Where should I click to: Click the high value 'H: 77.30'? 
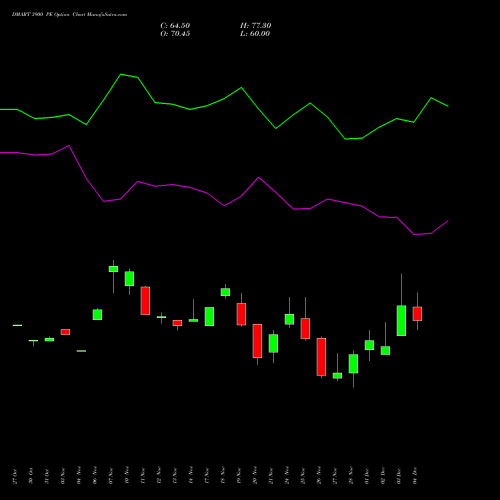click(x=255, y=26)
